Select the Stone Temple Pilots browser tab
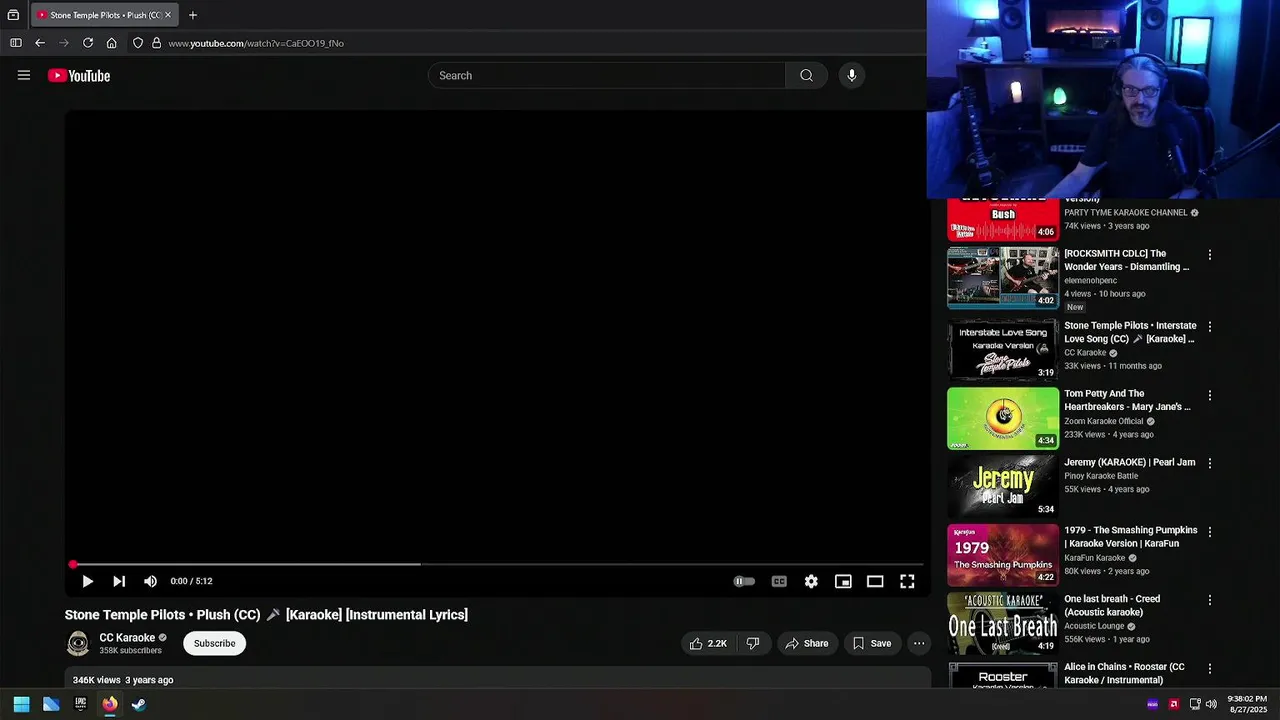The height and width of the screenshot is (720, 1280). coord(105,15)
